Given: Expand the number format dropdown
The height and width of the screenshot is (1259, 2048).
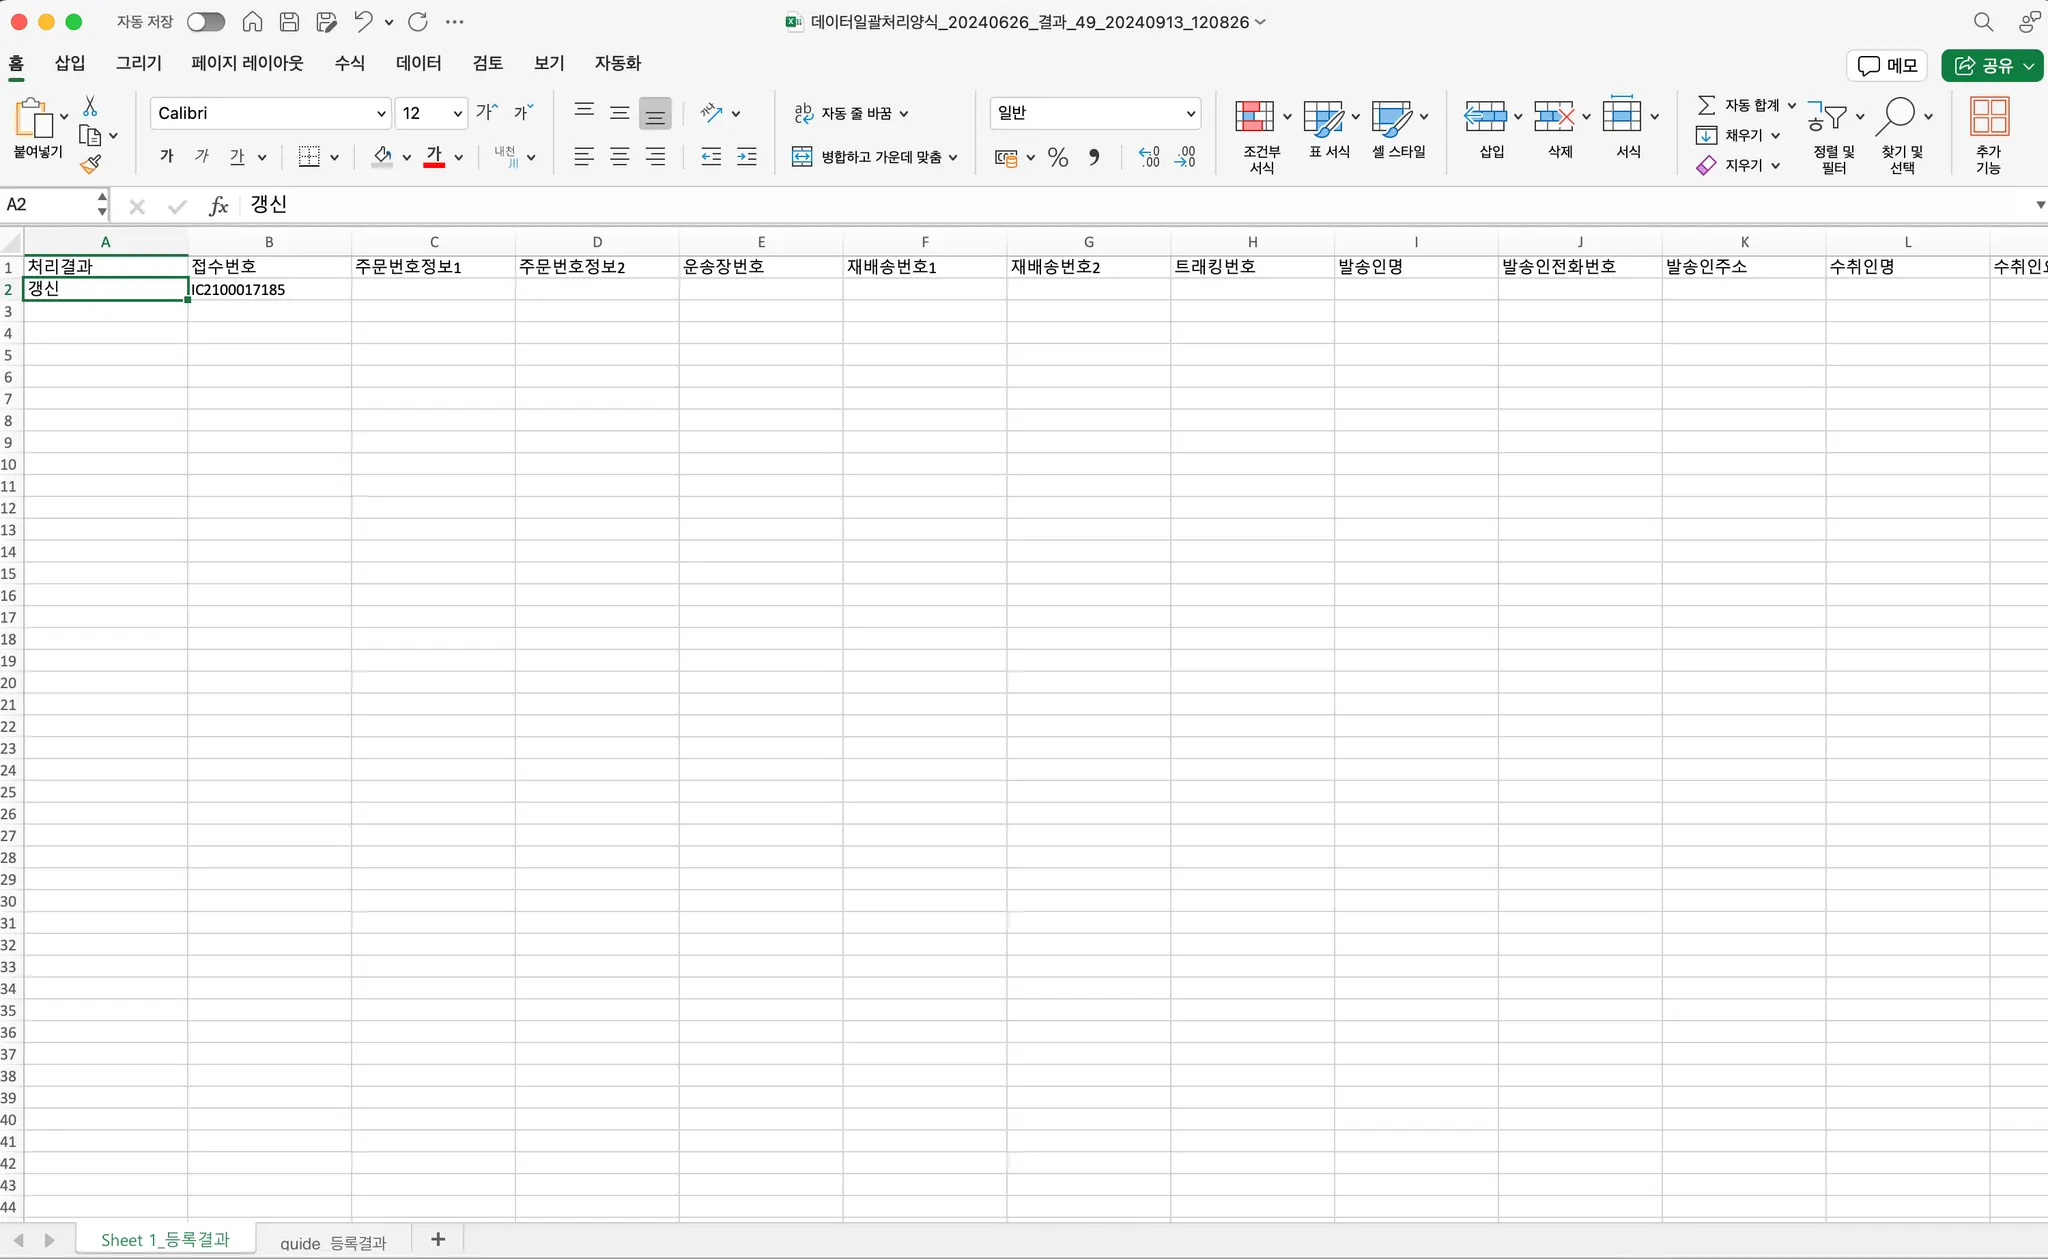Looking at the screenshot, I should [1190, 114].
